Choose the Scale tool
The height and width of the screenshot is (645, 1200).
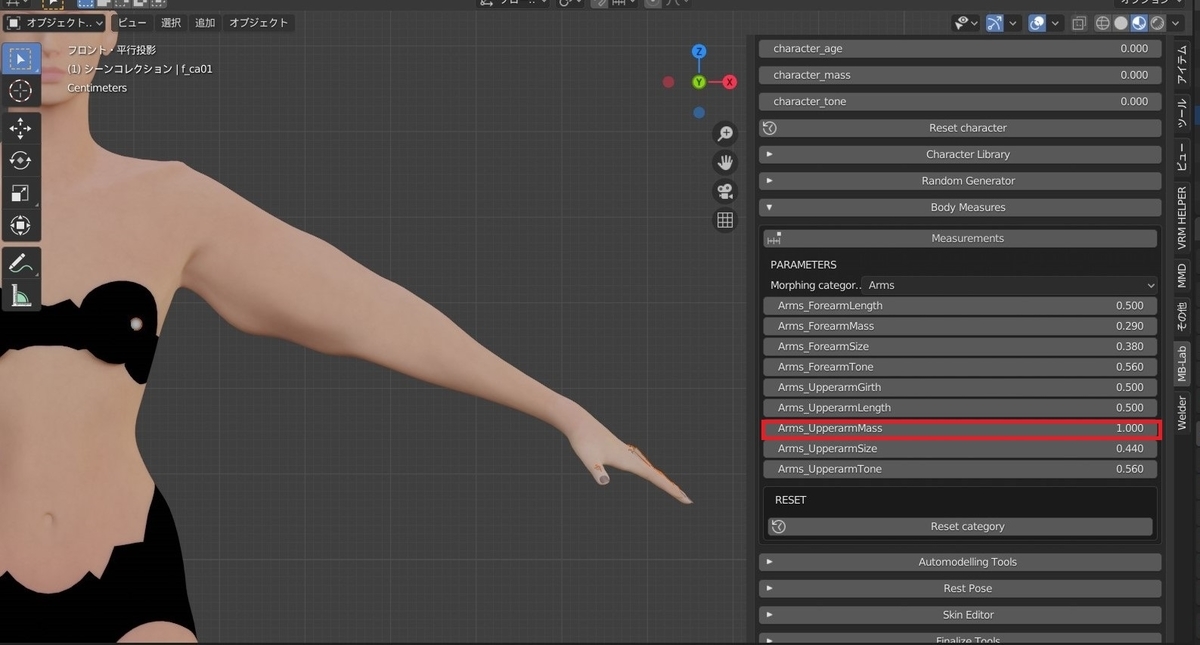[20, 193]
